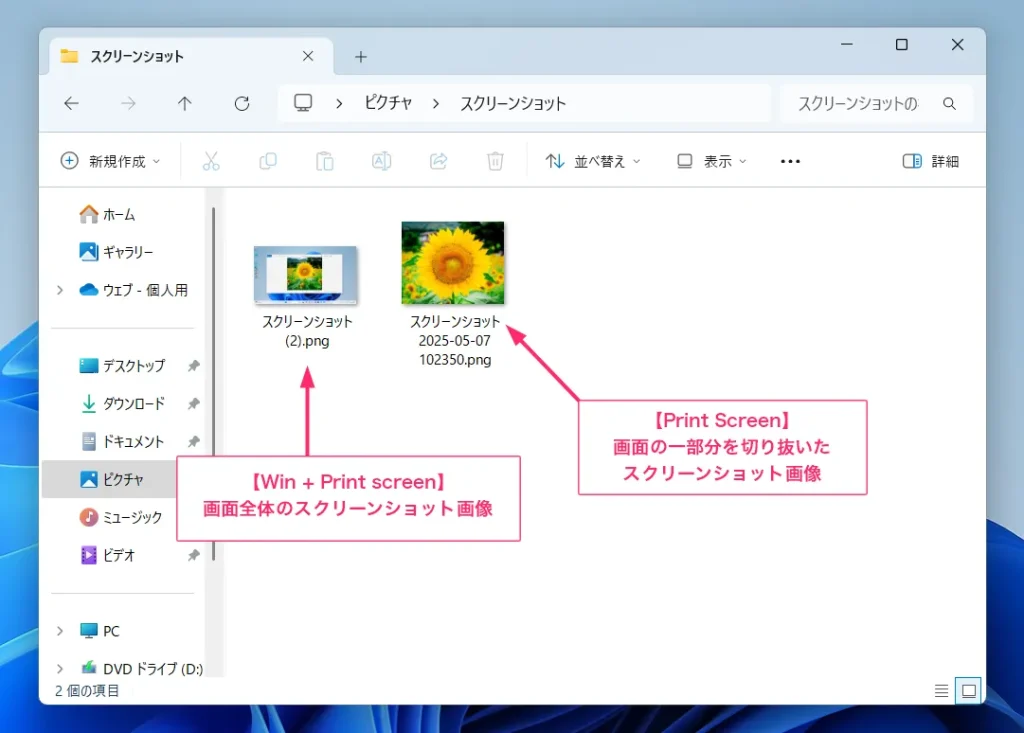Open the three-dot more options menu
This screenshot has height=733, width=1024.
tap(790, 161)
